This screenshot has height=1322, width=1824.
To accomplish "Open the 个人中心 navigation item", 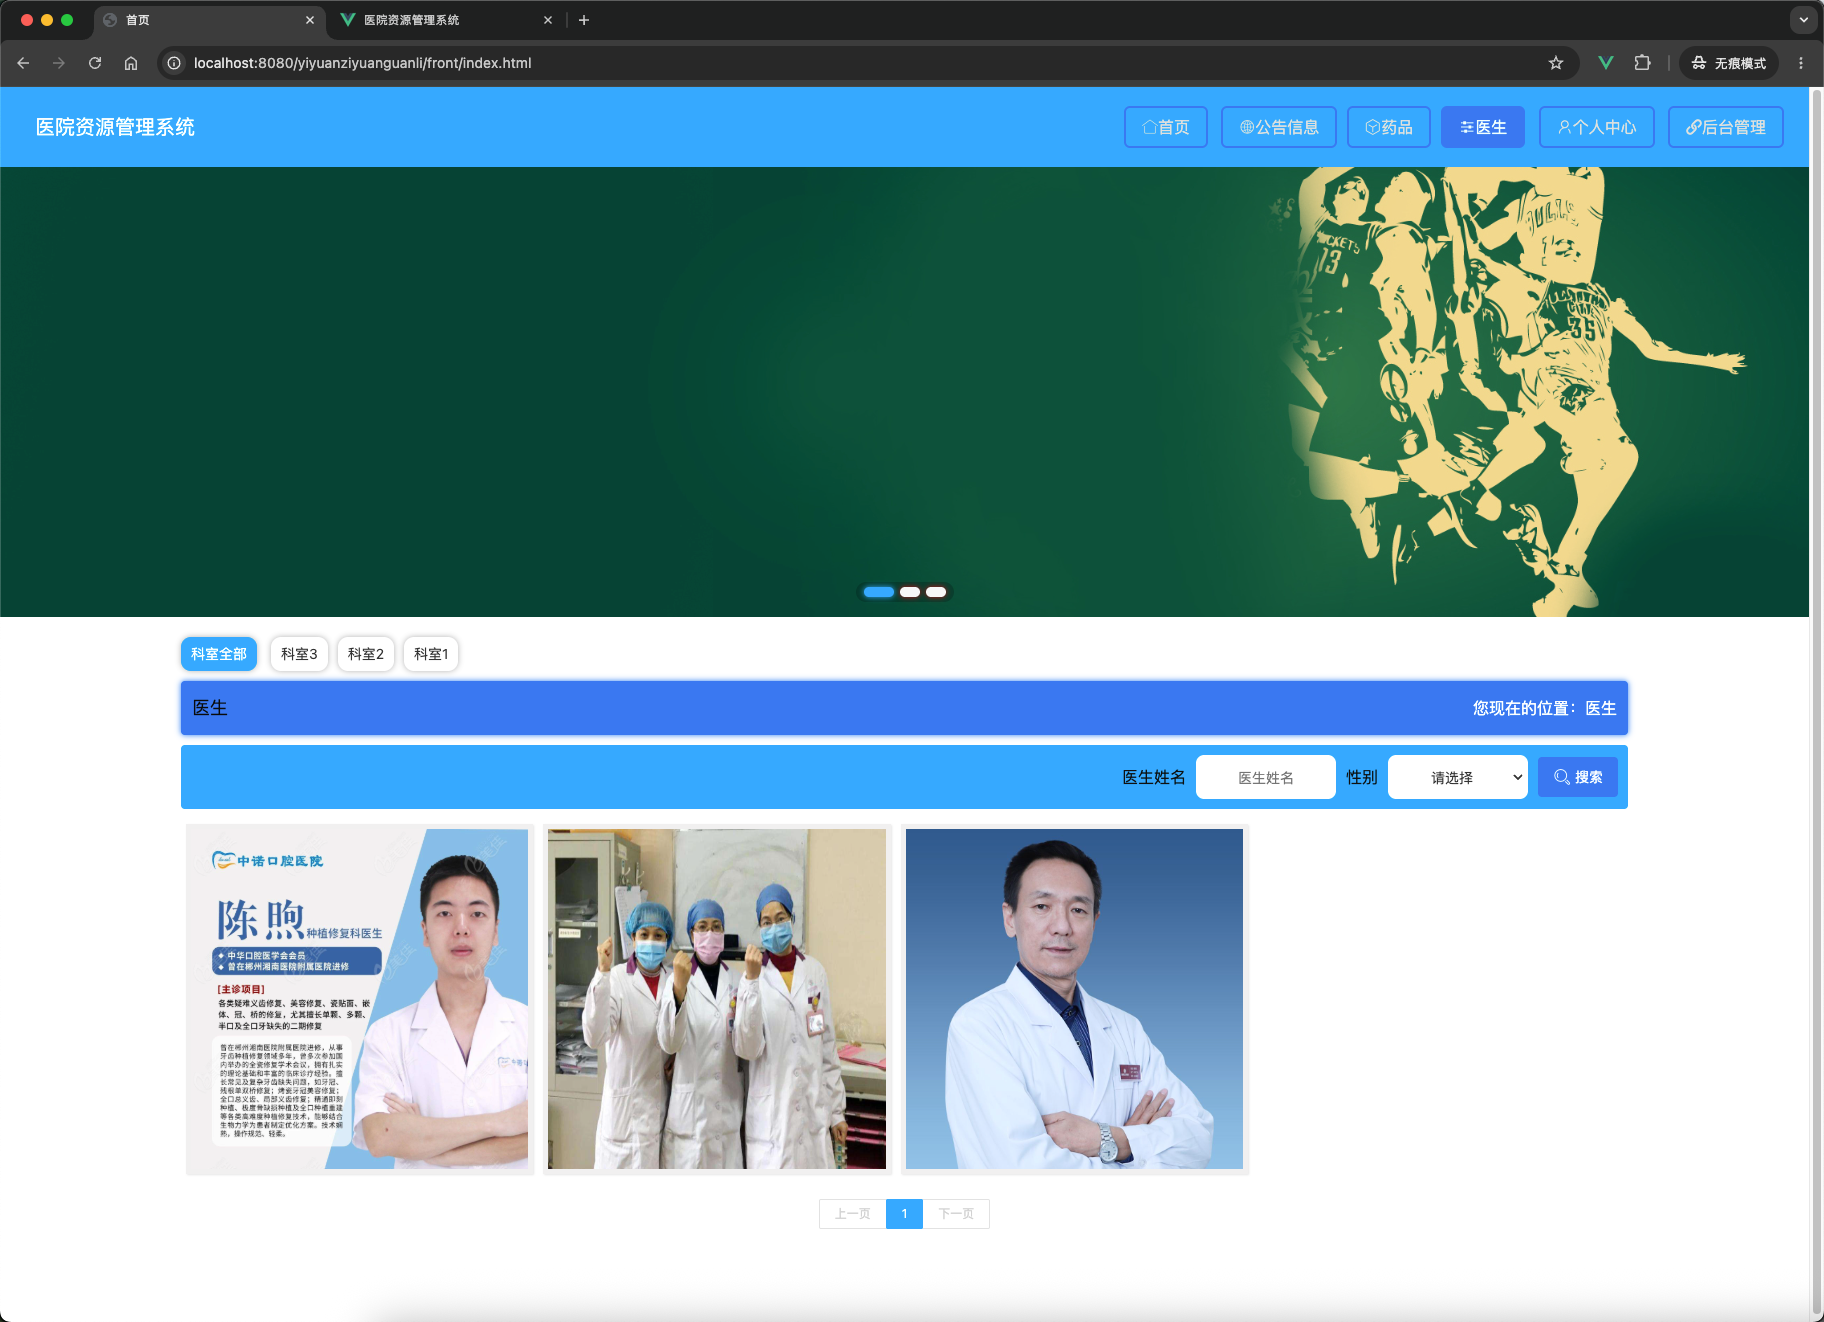I will tap(1597, 127).
